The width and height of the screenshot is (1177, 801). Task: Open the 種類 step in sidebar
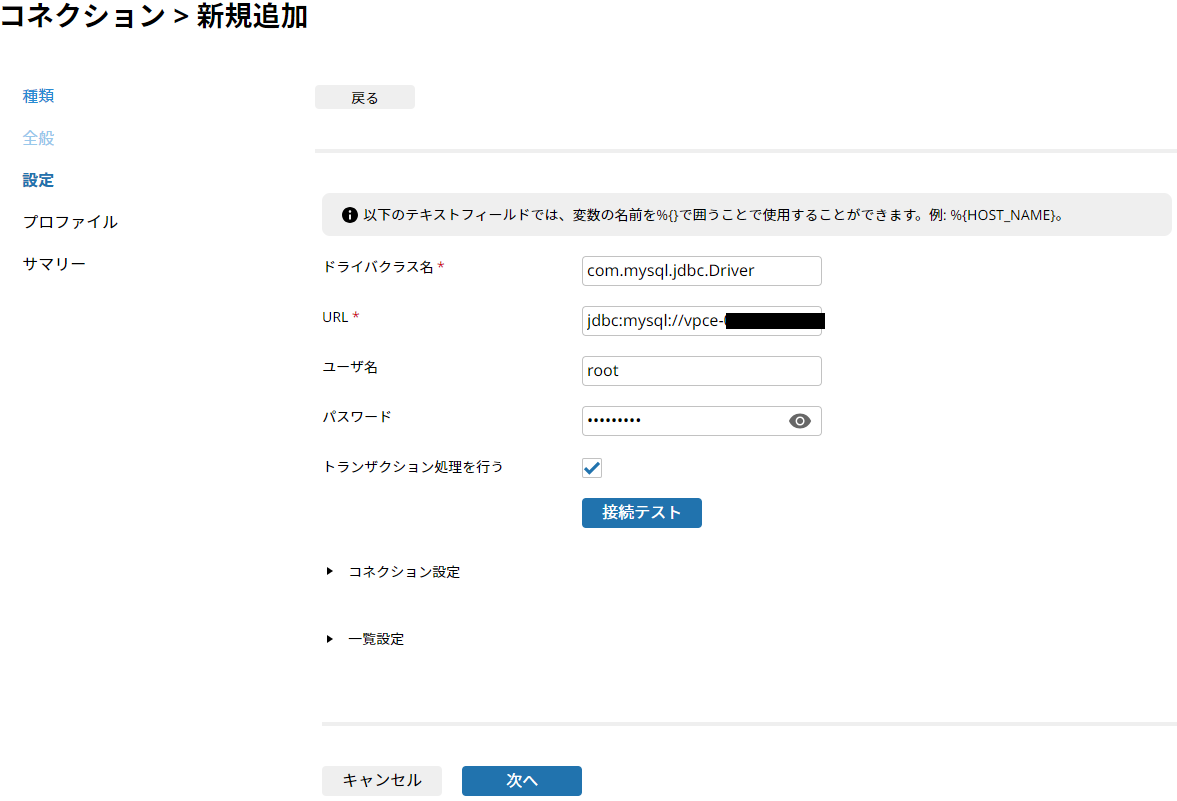(38, 96)
